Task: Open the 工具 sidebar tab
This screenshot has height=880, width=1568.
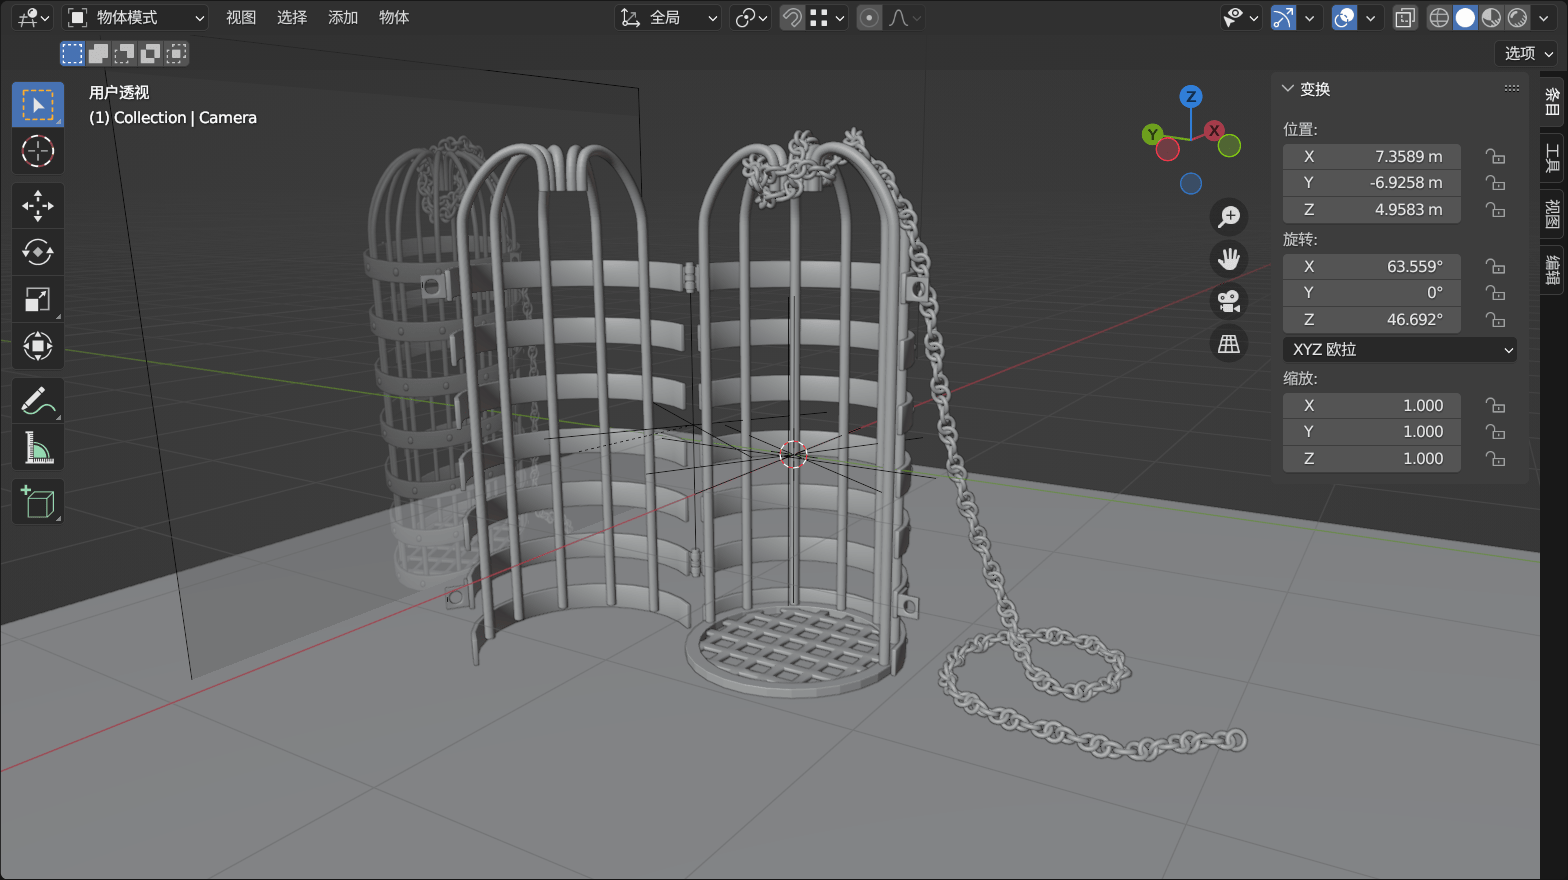Action: pyautogui.click(x=1552, y=158)
